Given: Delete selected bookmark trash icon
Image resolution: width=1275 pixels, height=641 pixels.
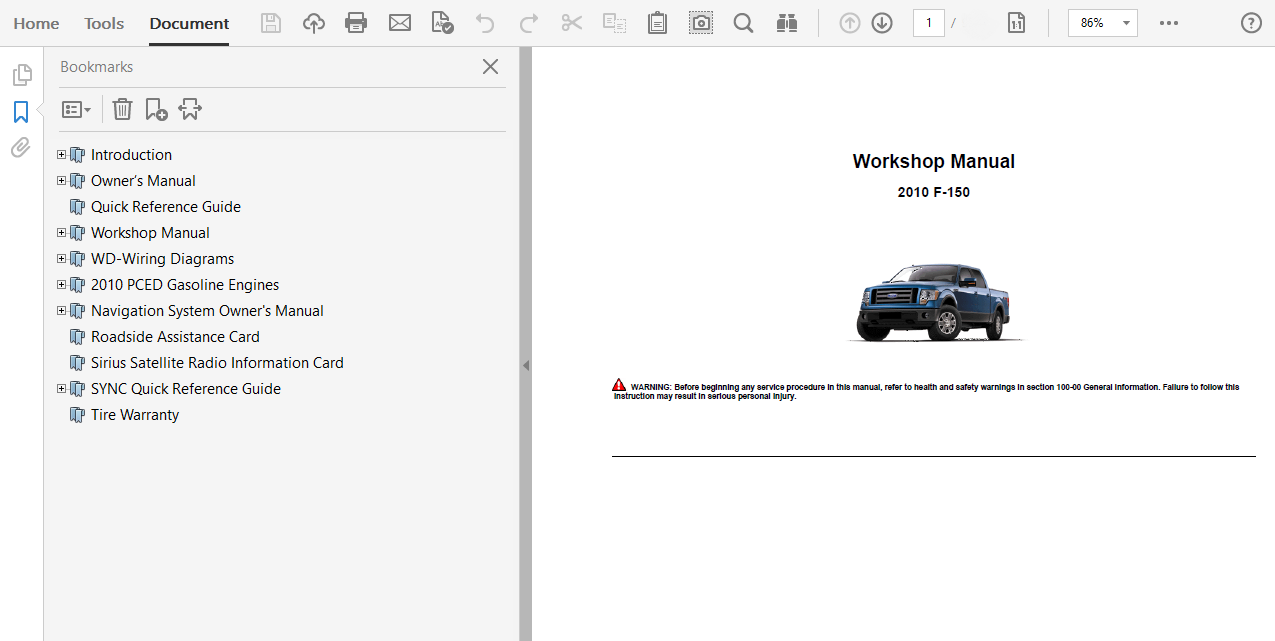Looking at the screenshot, I should (x=122, y=109).
